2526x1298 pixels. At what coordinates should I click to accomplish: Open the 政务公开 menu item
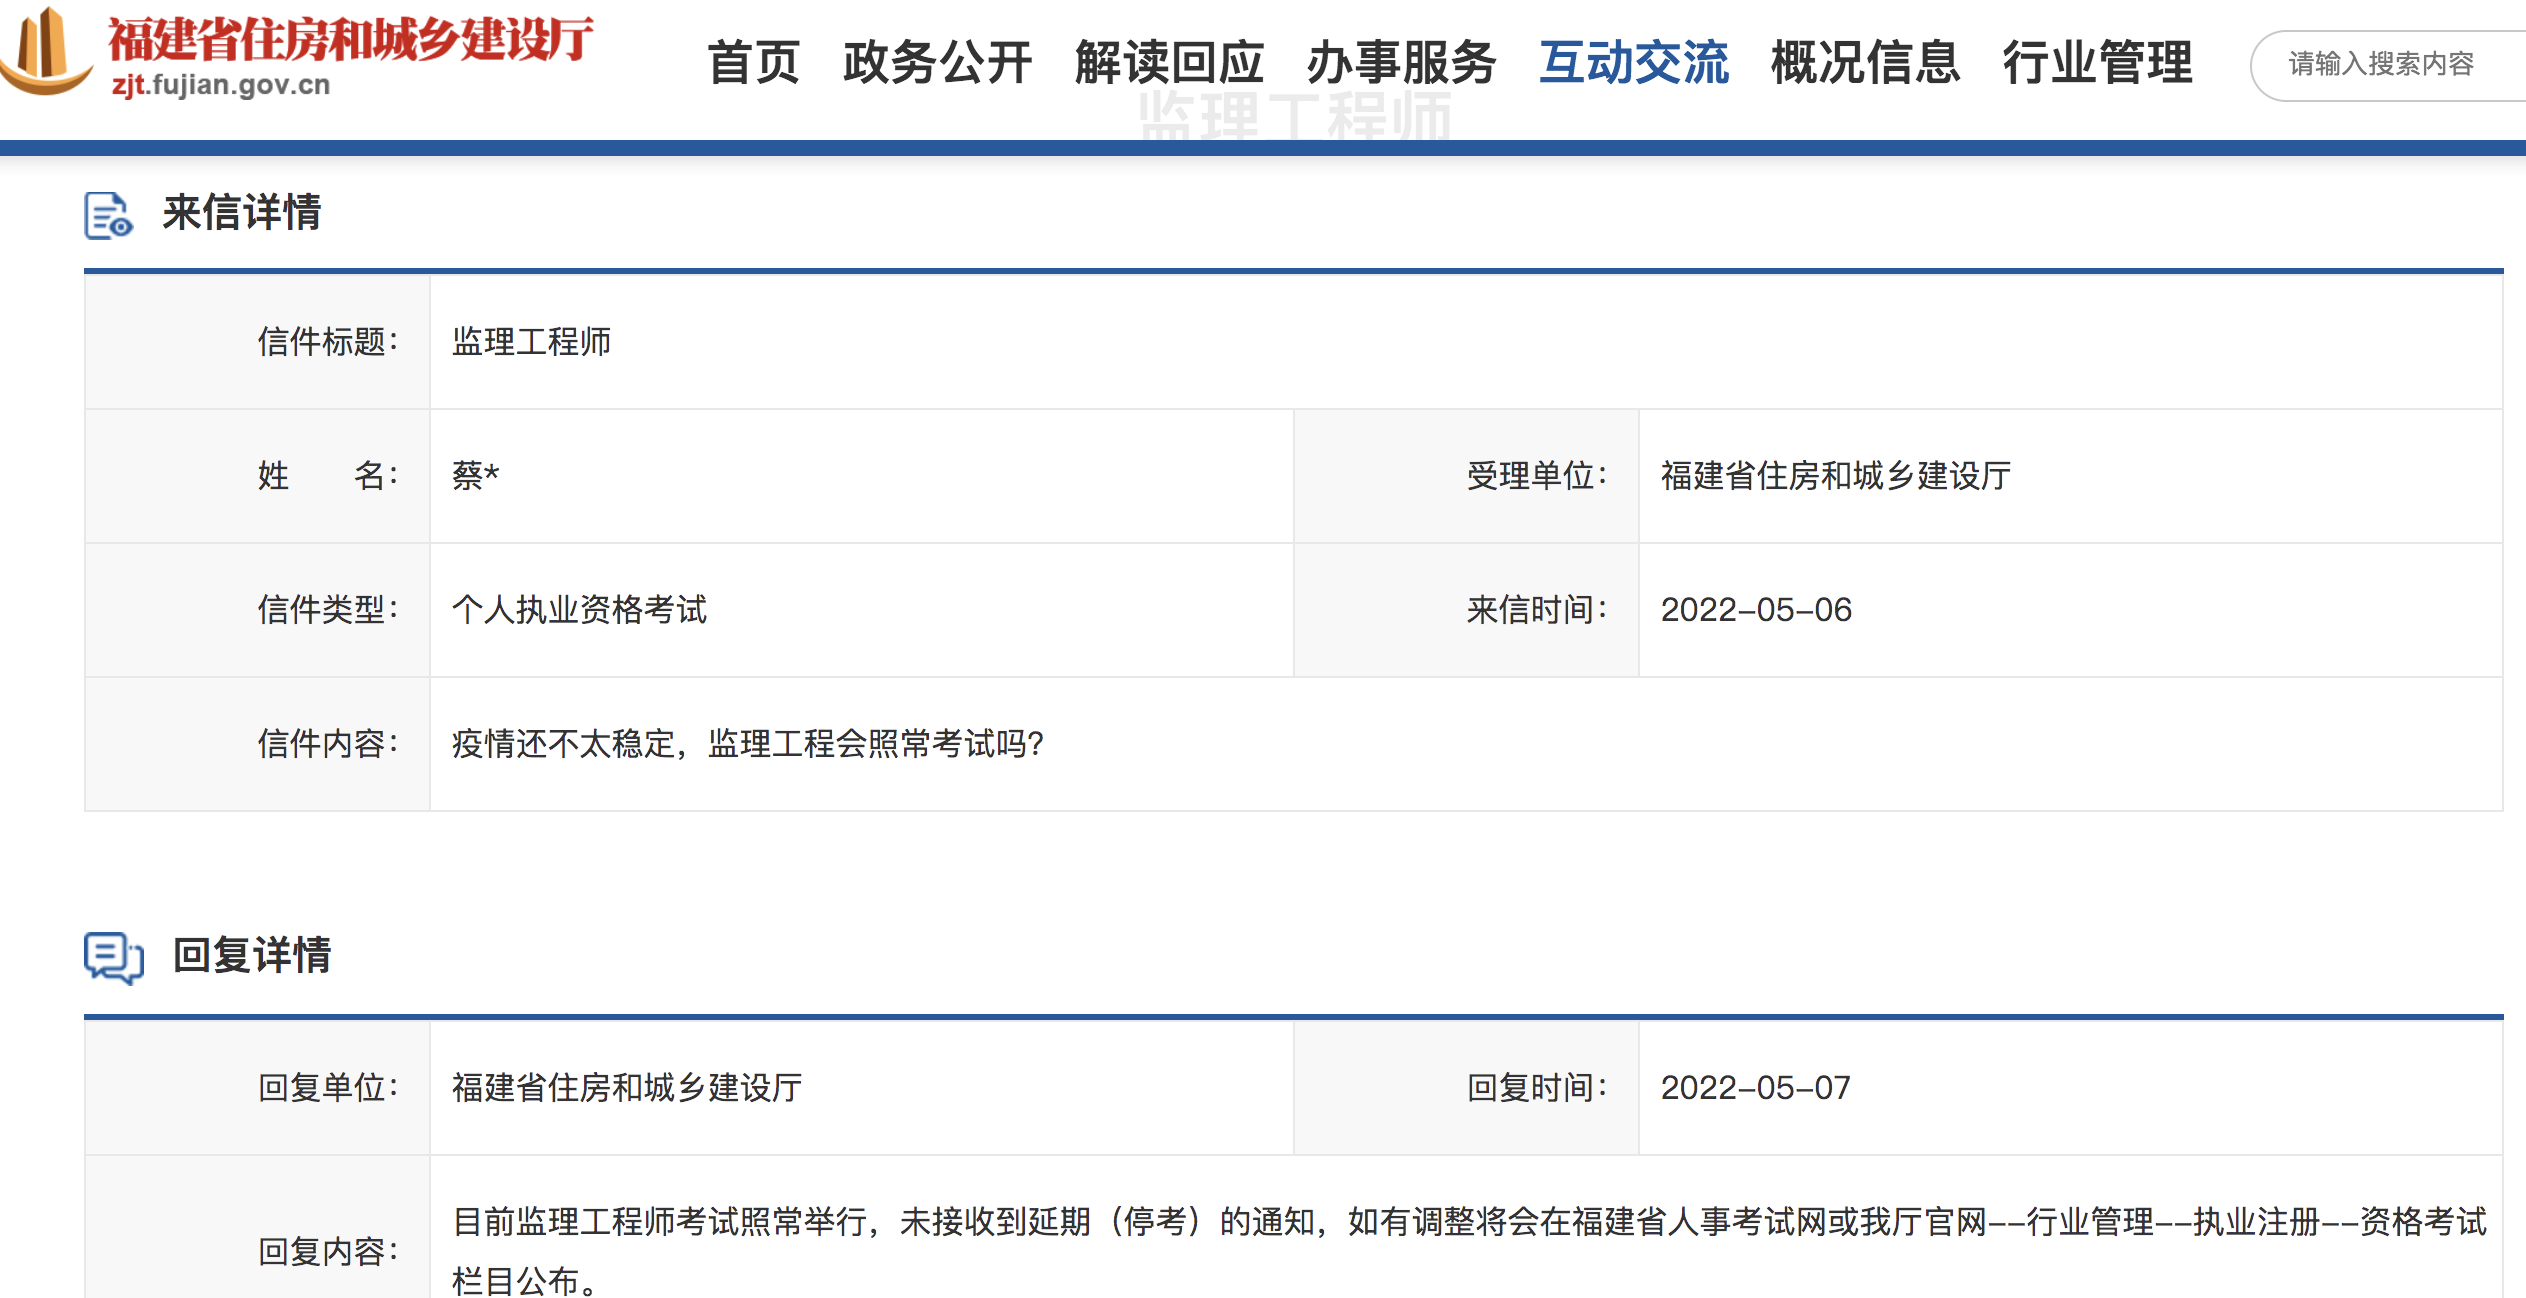[935, 62]
